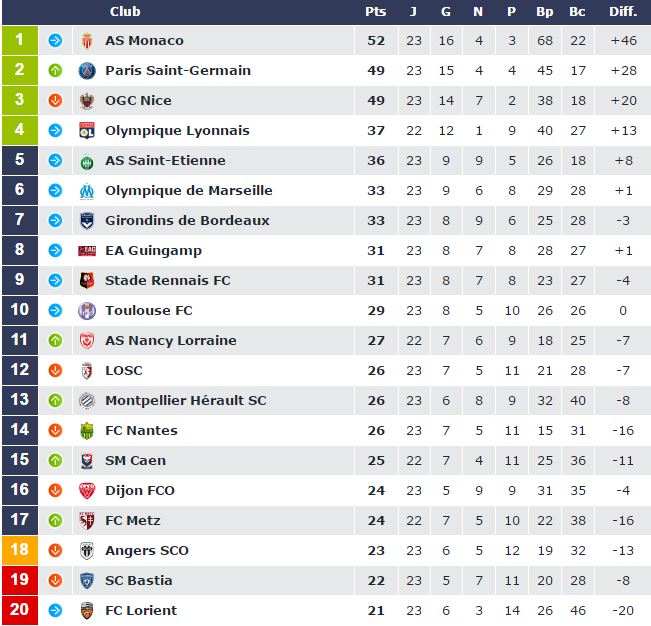This screenshot has width=651, height=626.
Task: Click blue steady arrow beside AS Monaco
Action: [x=55, y=41]
